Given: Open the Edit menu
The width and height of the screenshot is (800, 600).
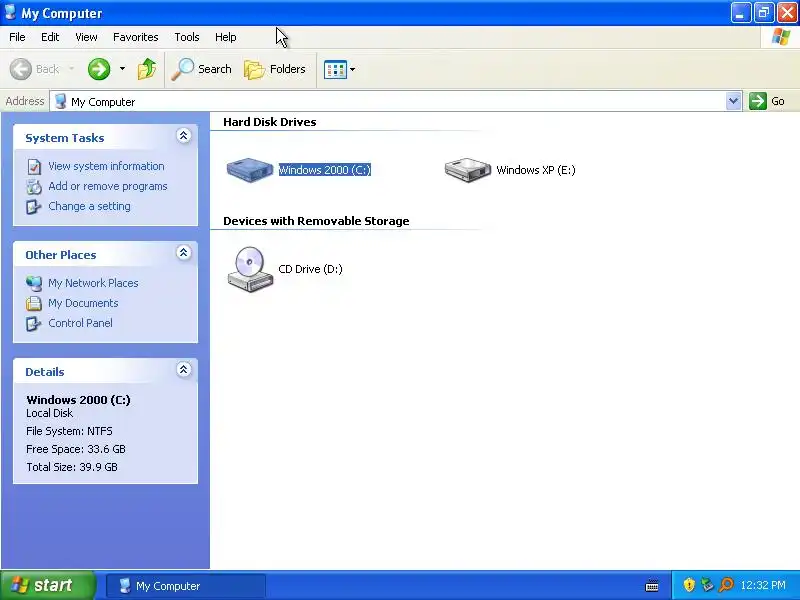Looking at the screenshot, I should 50,37.
